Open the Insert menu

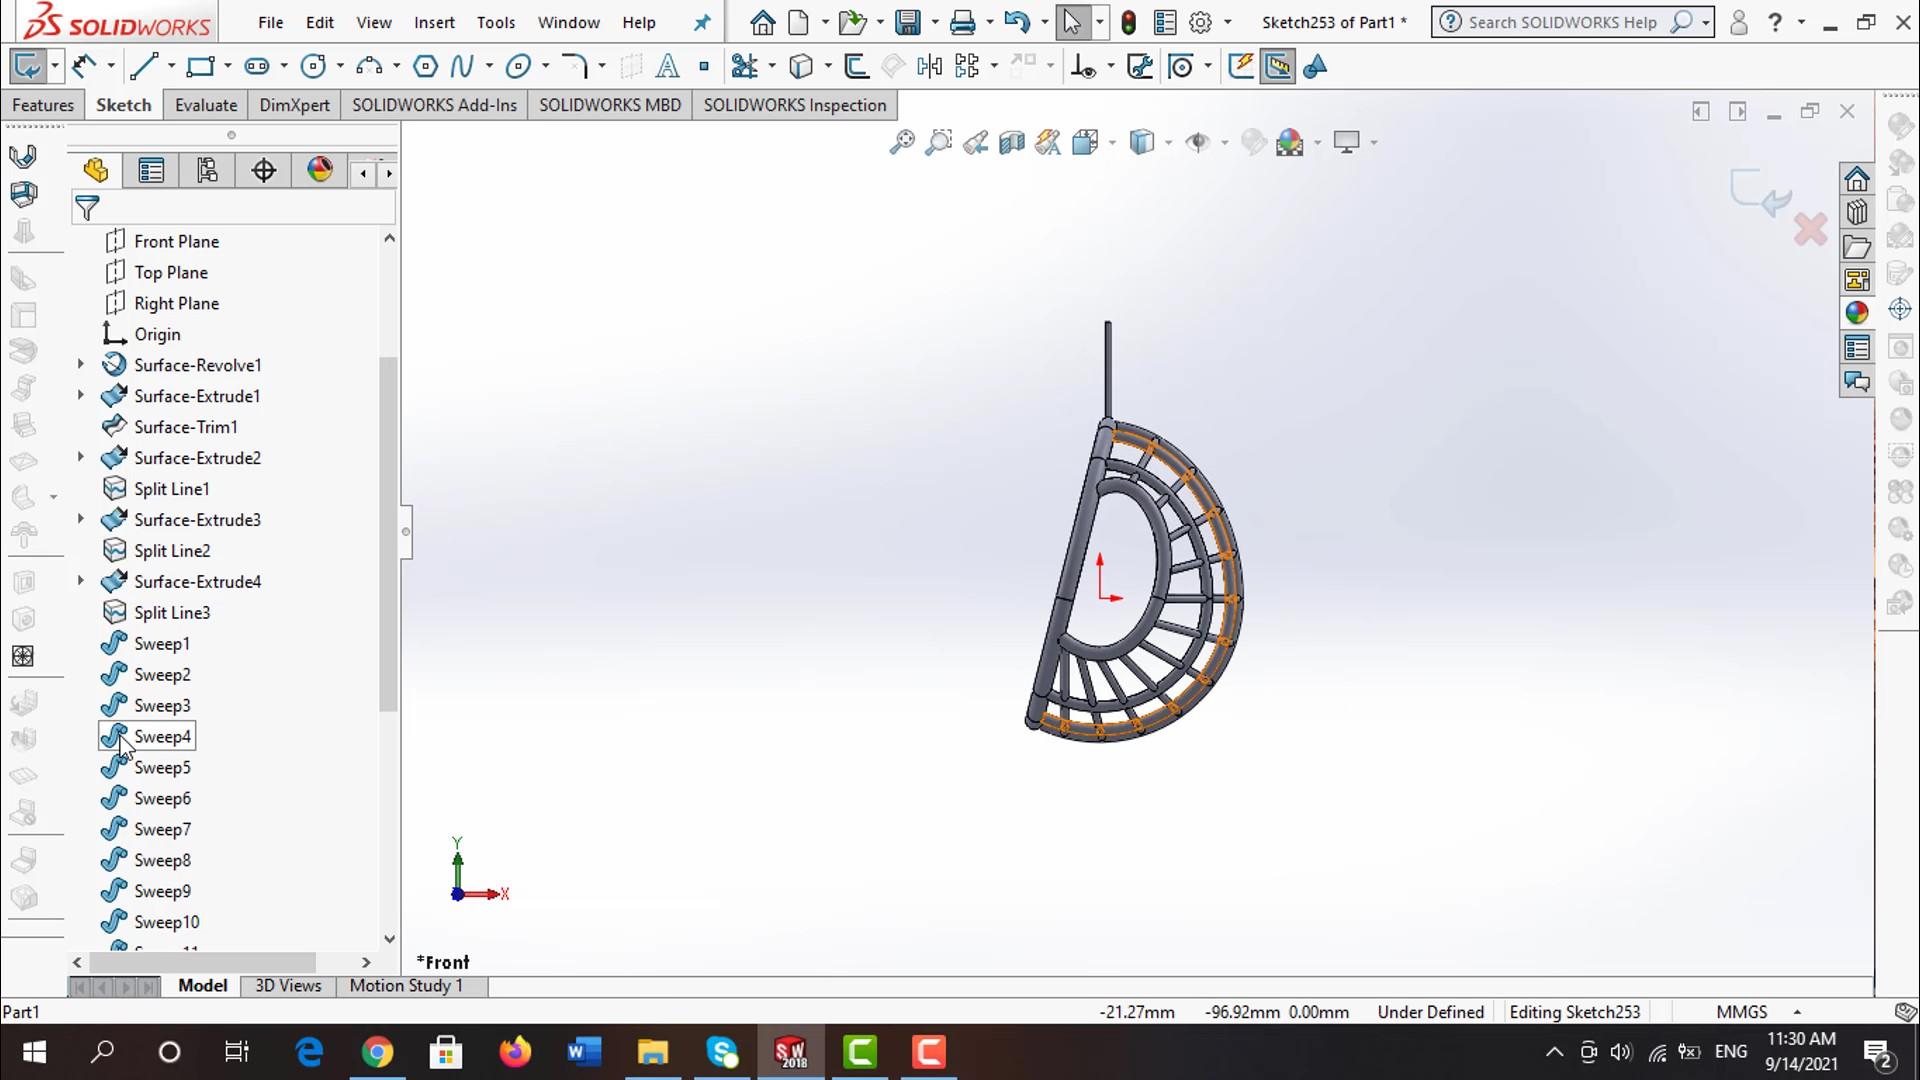click(434, 22)
